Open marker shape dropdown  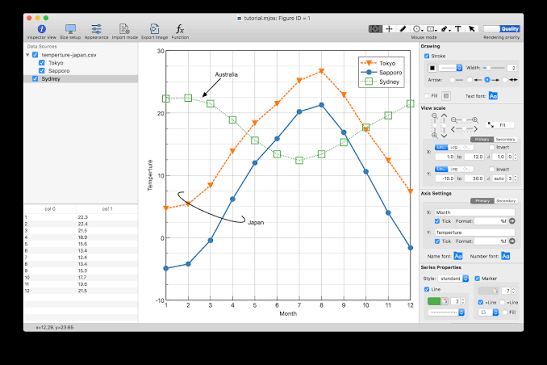pyautogui.click(x=488, y=312)
